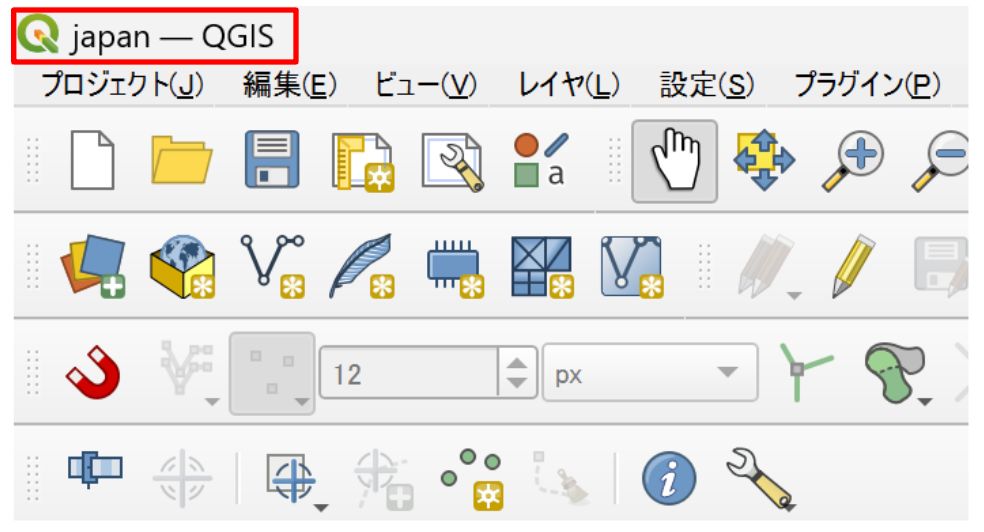The height and width of the screenshot is (532, 984).
Task: Click the new virtual layer icon
Action: (x=633, y=266)
